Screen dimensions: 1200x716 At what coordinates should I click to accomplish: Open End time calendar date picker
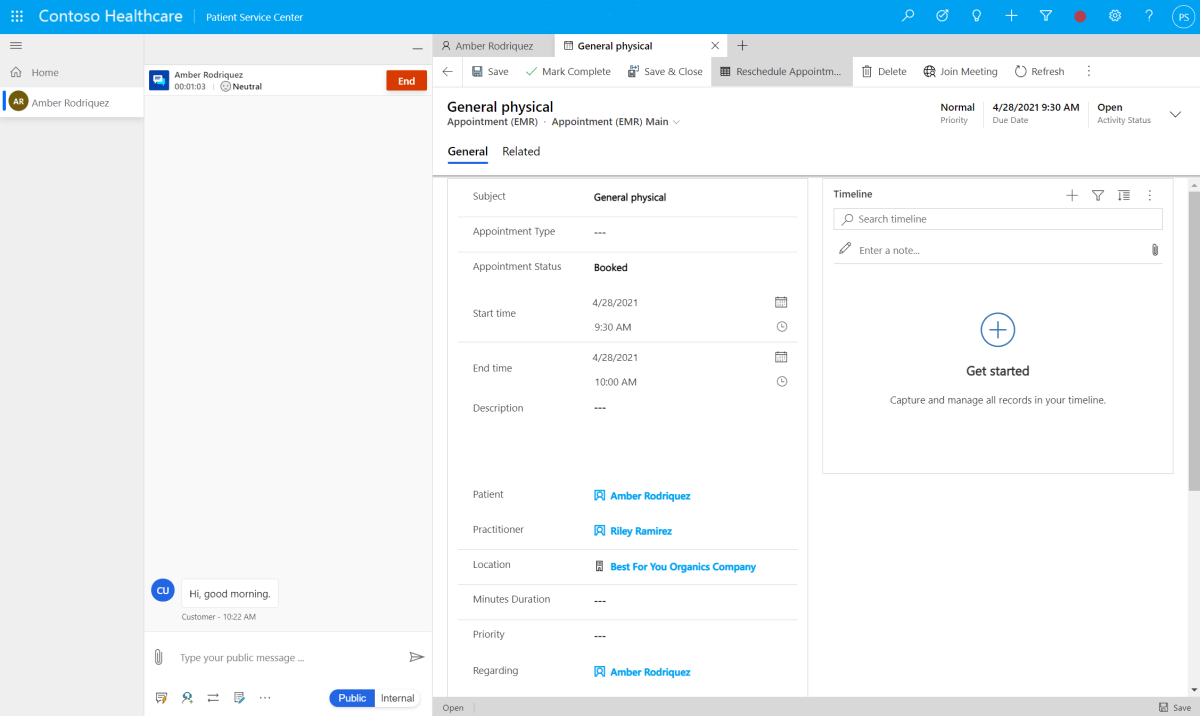[781, 357]
